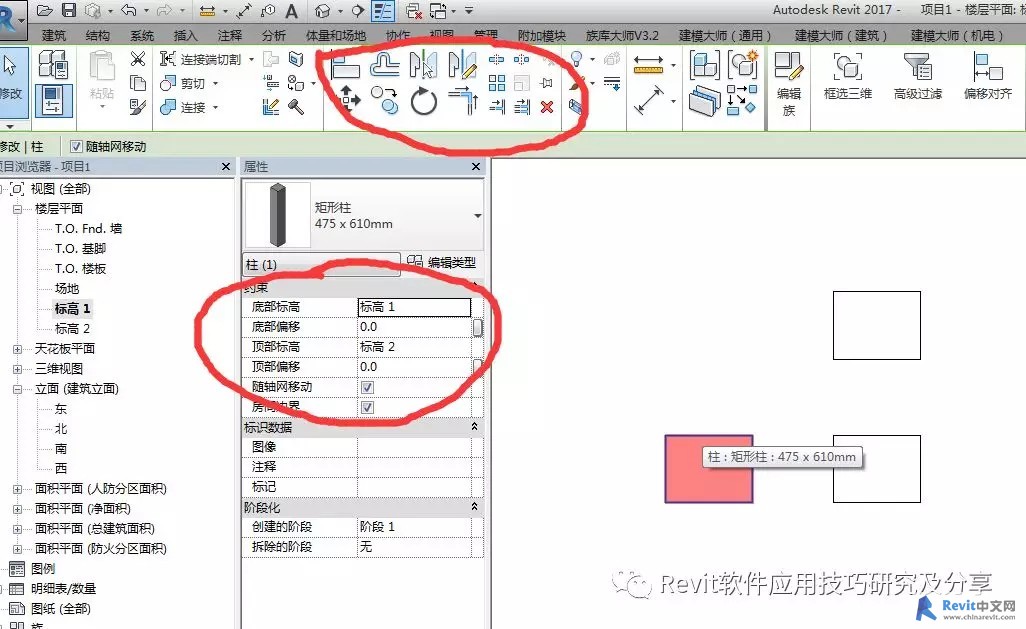Image resolution: width=1026 pixels, height=629 pixels.
Task: Toggle 随轴网移动 checkbox in the options bar
Action: tap(77, 147)
